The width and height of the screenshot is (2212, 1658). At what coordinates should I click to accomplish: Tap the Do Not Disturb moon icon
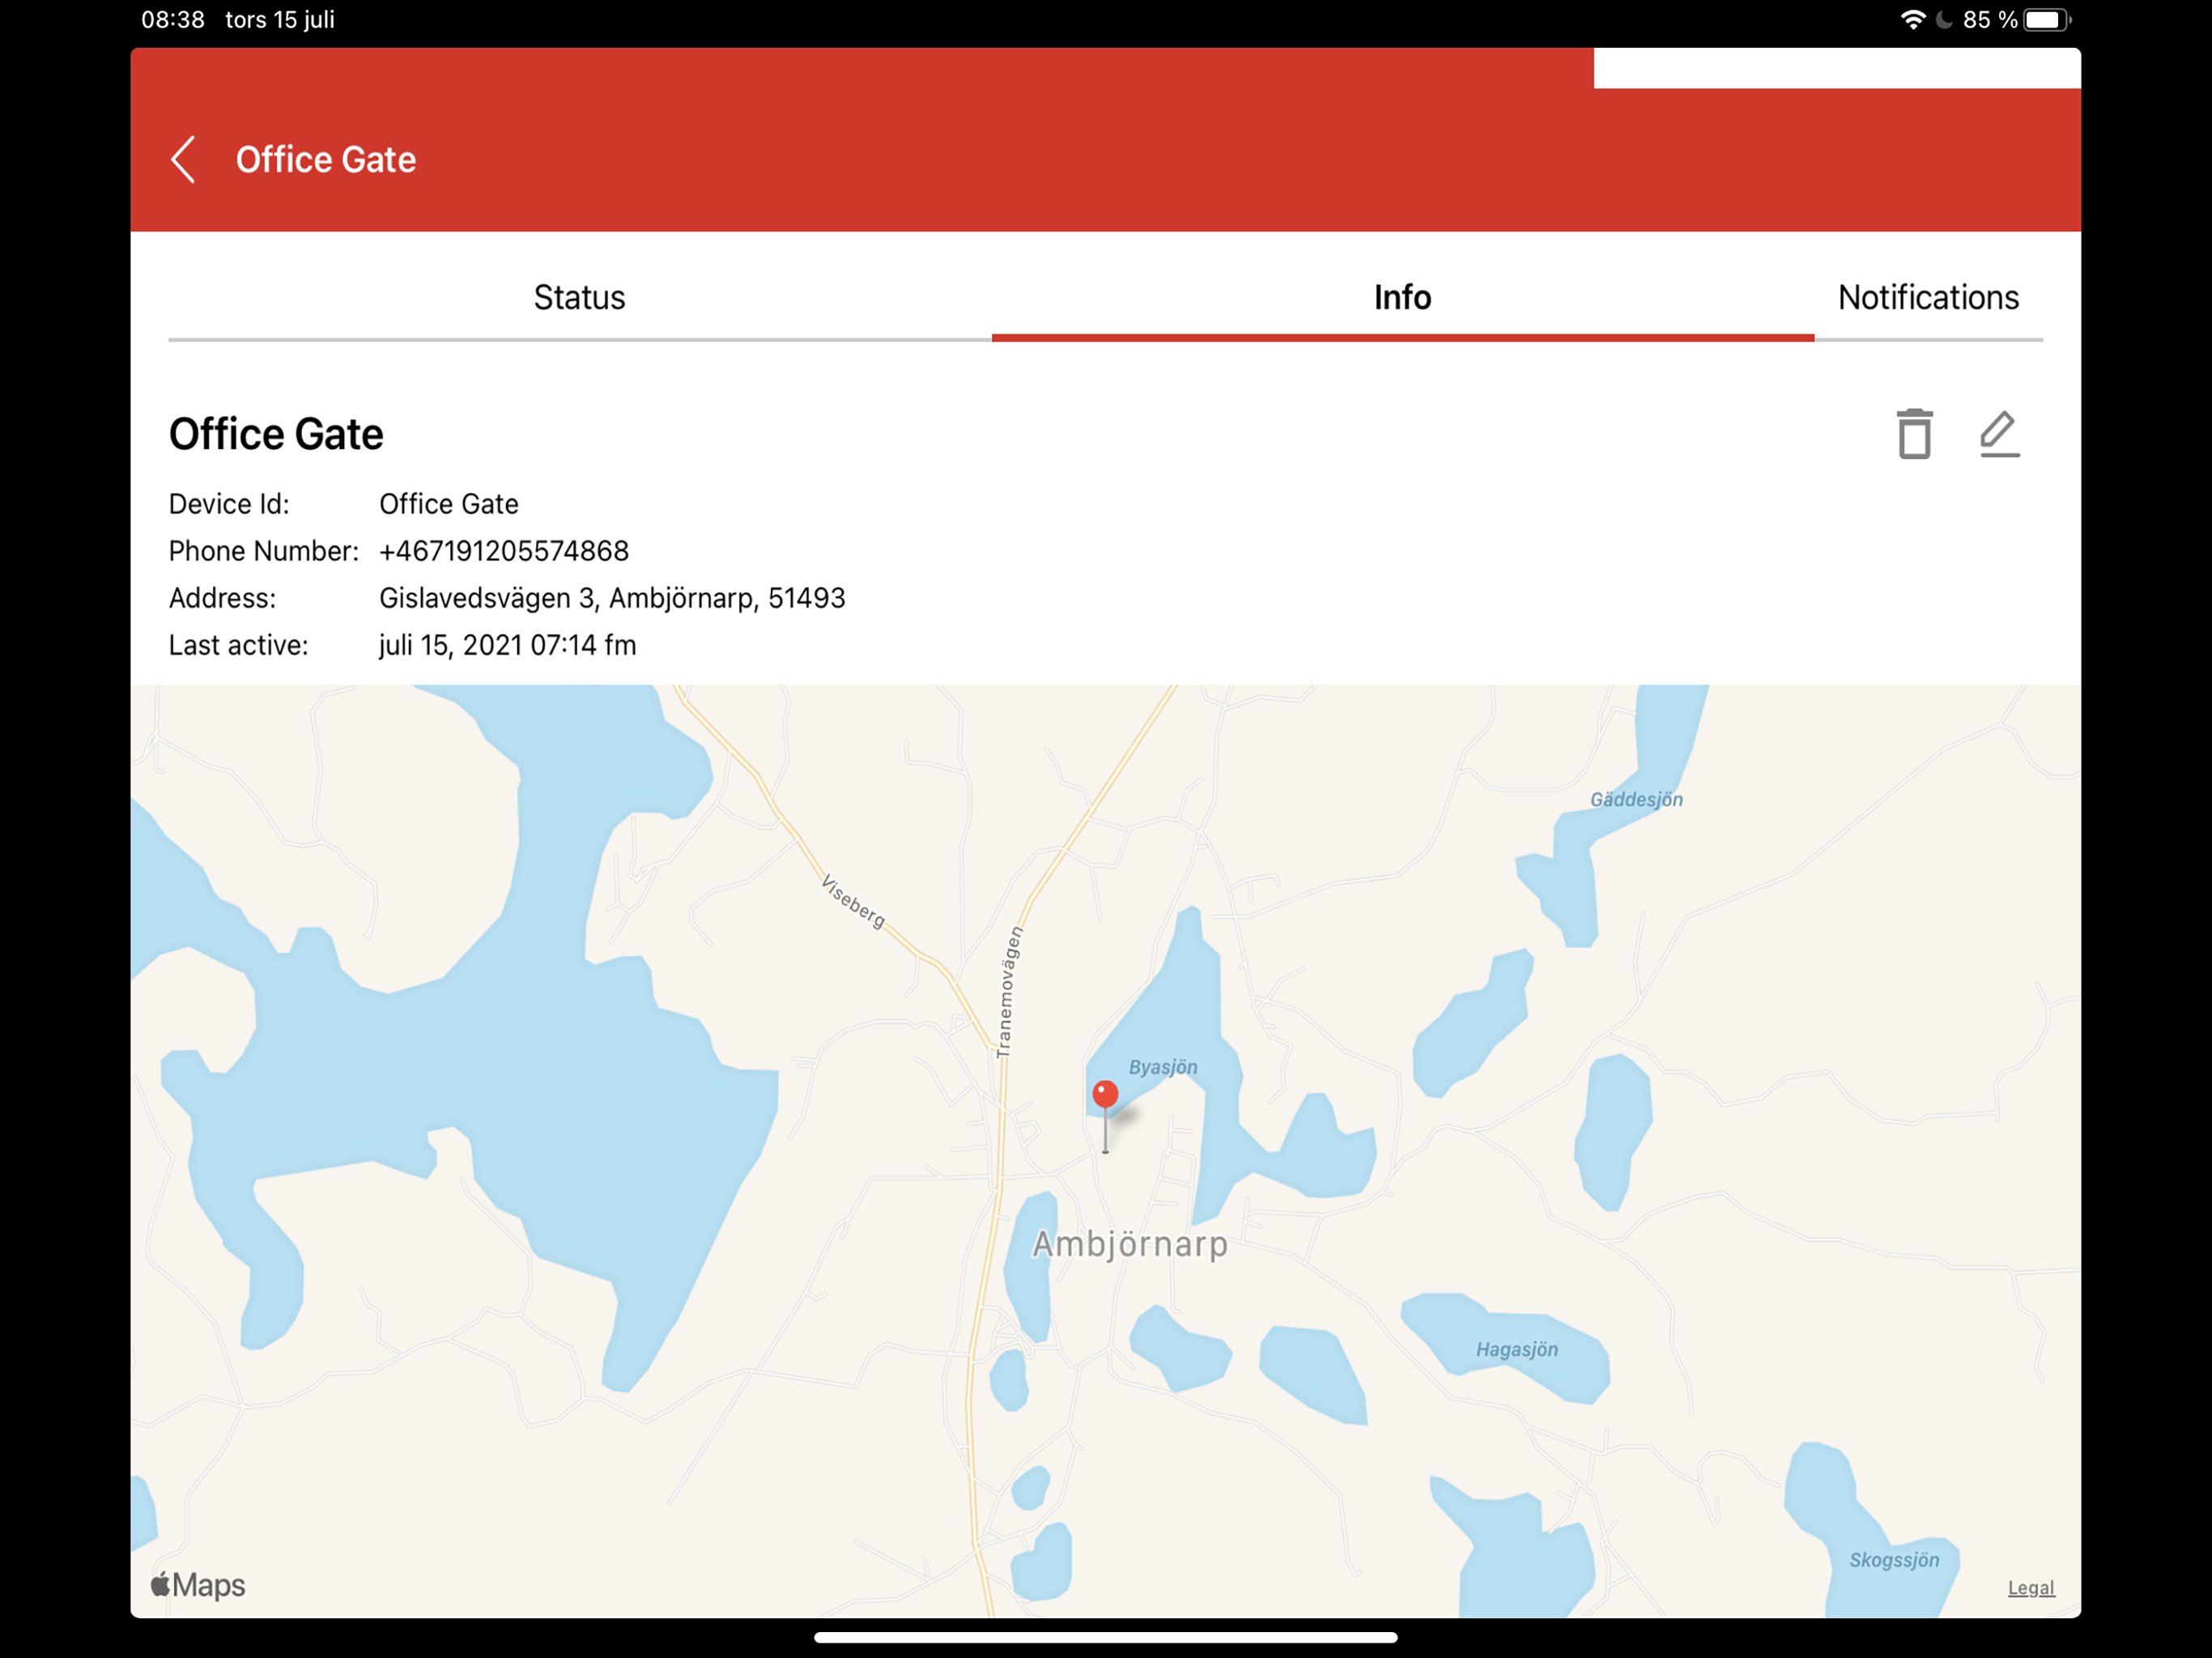pos(1944,20)
